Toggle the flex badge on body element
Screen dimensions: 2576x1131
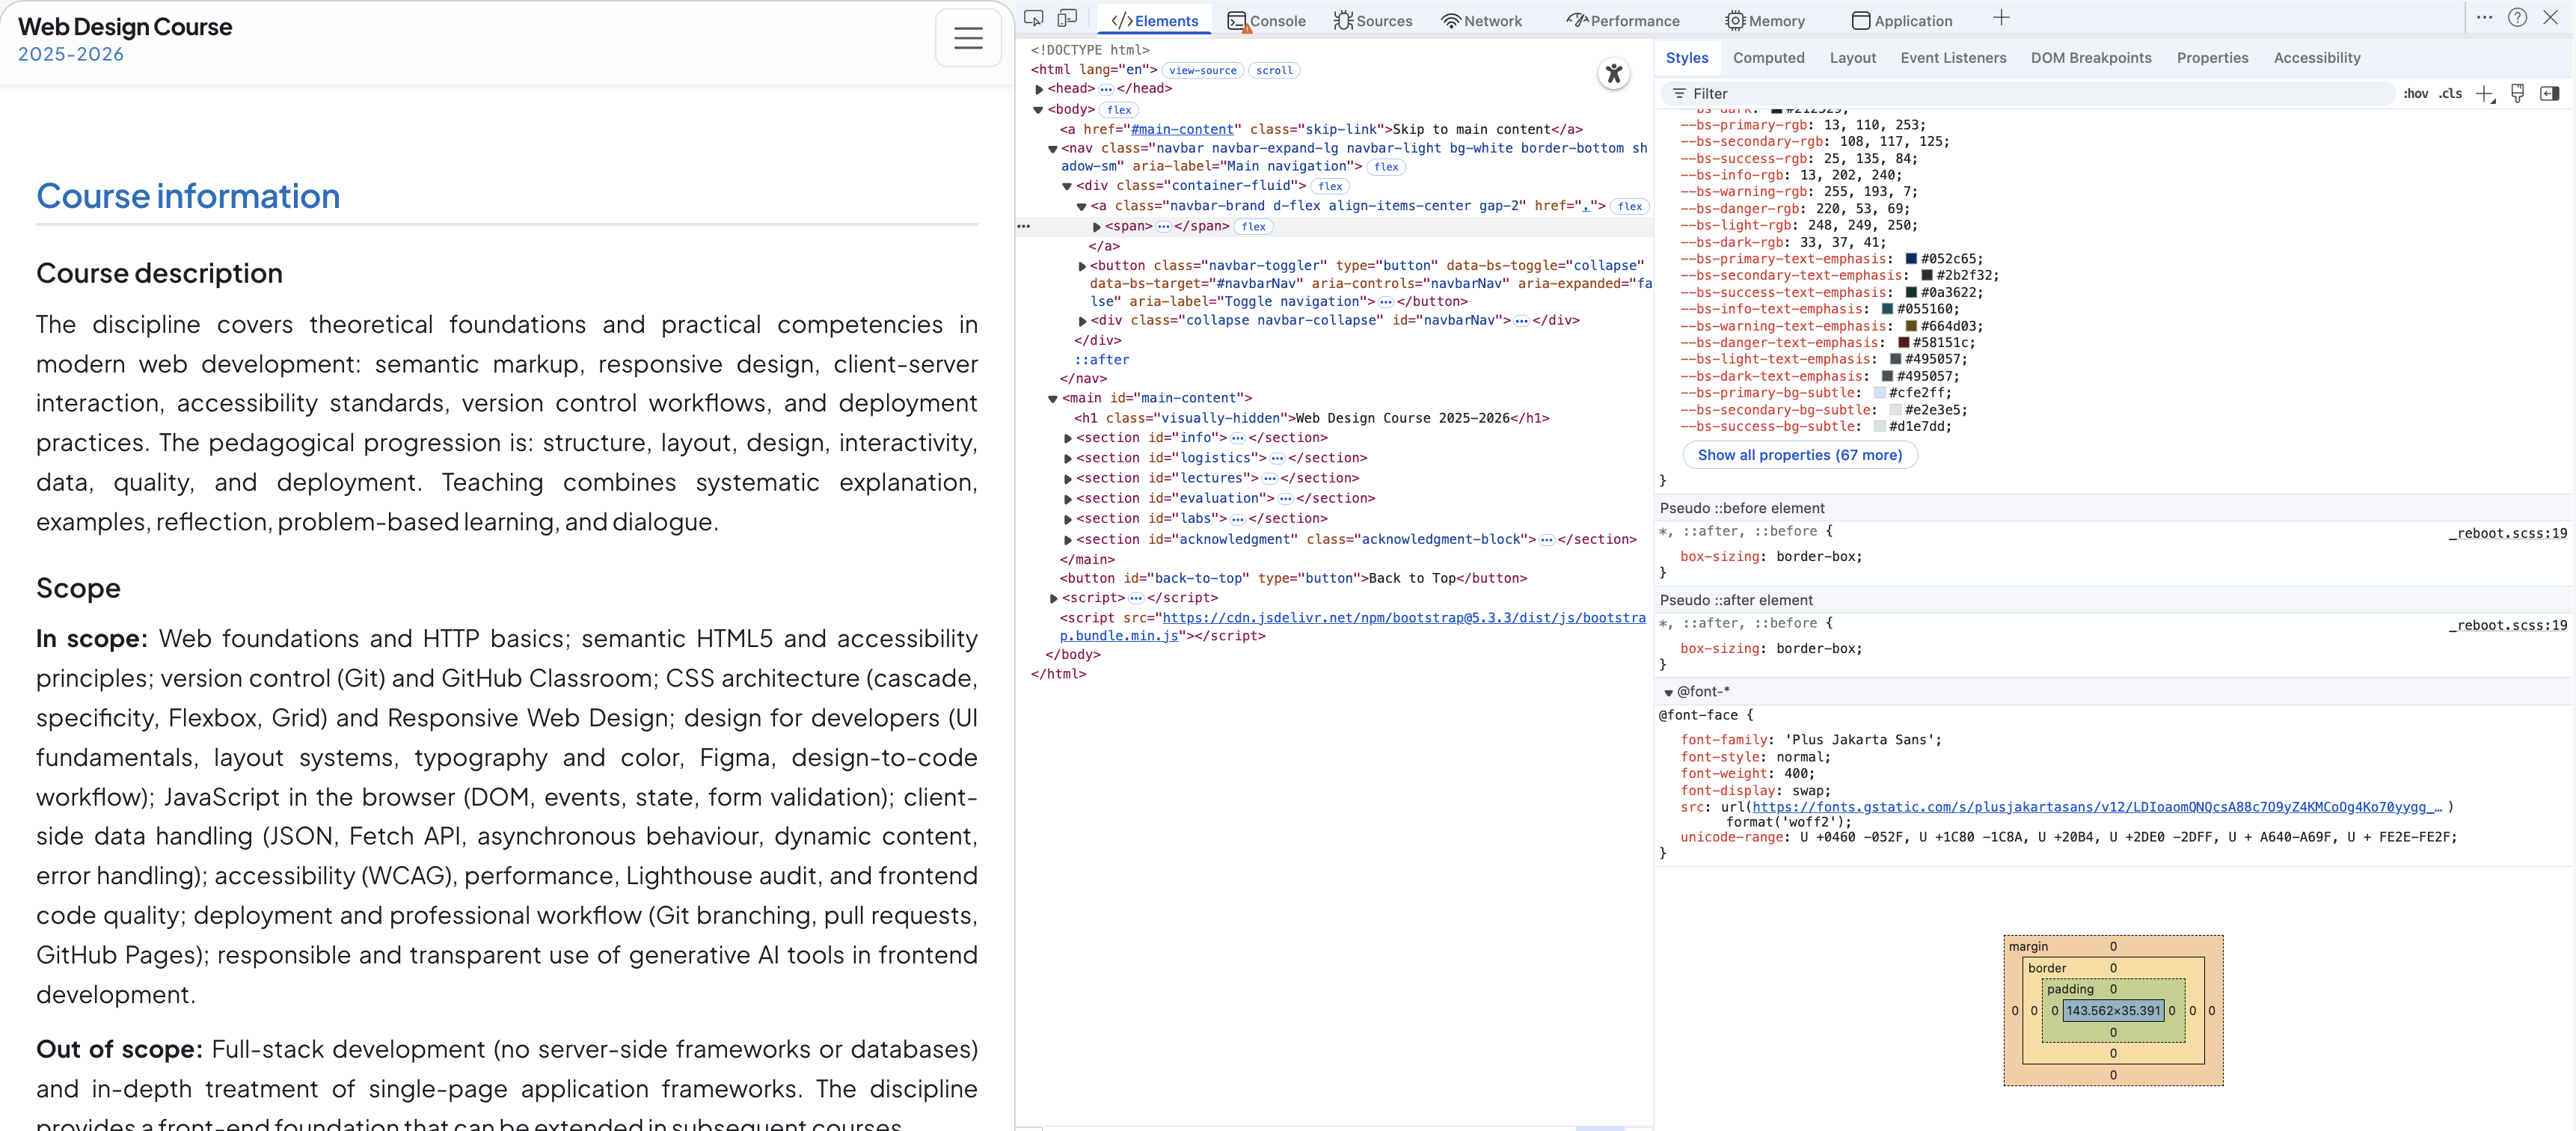[x=1119, y=110]
